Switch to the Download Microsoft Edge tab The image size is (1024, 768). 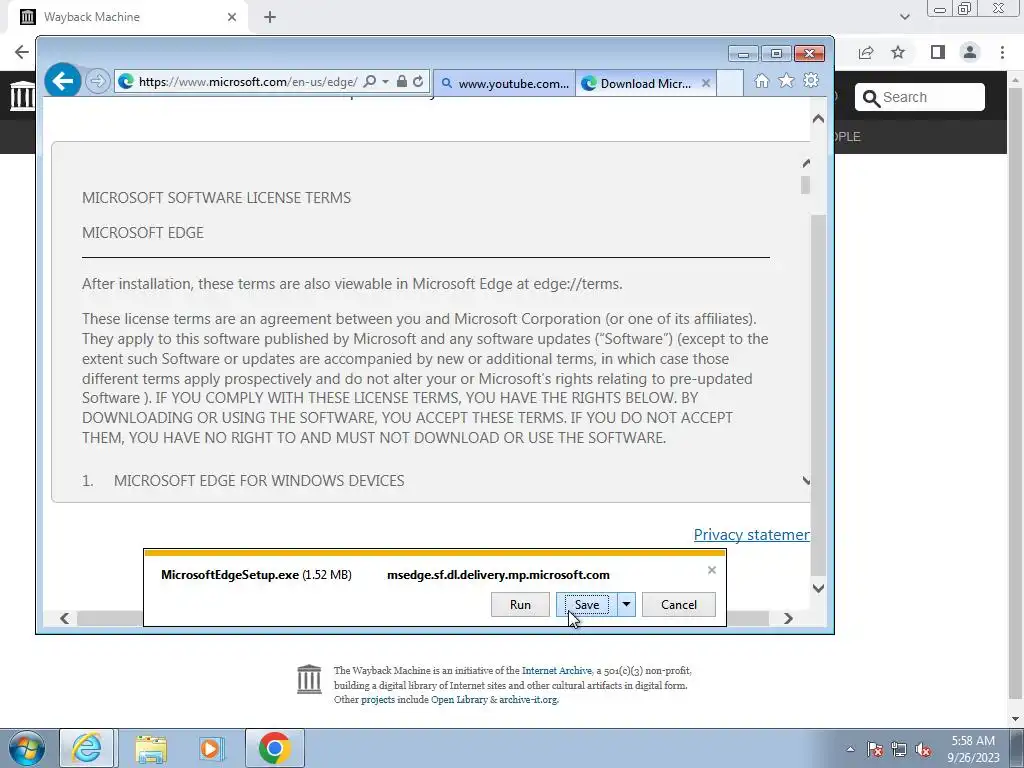pos(637,84)
